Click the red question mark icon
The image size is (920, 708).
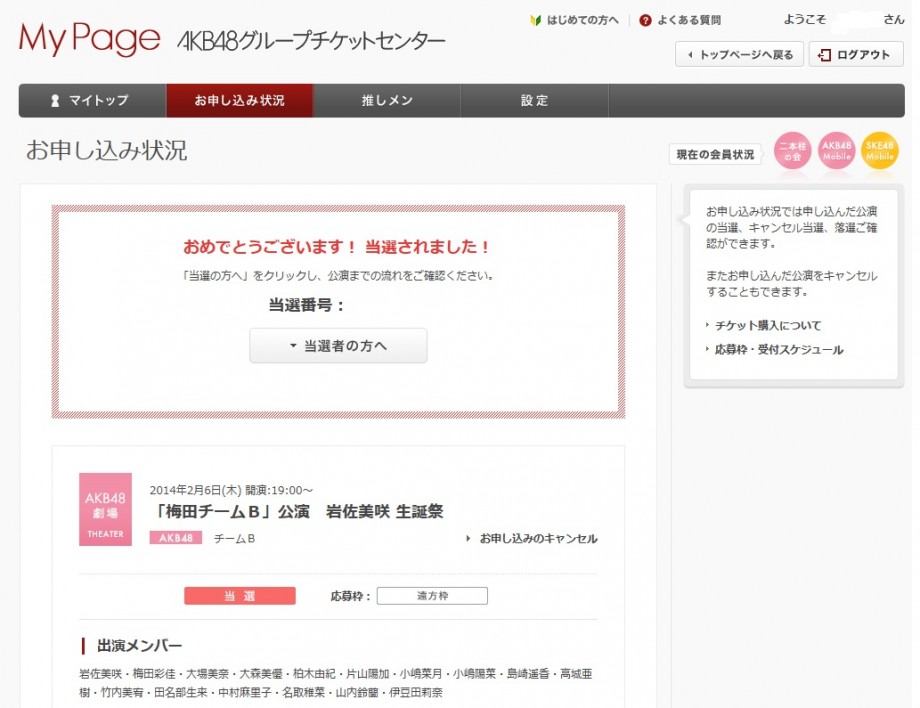645,21
